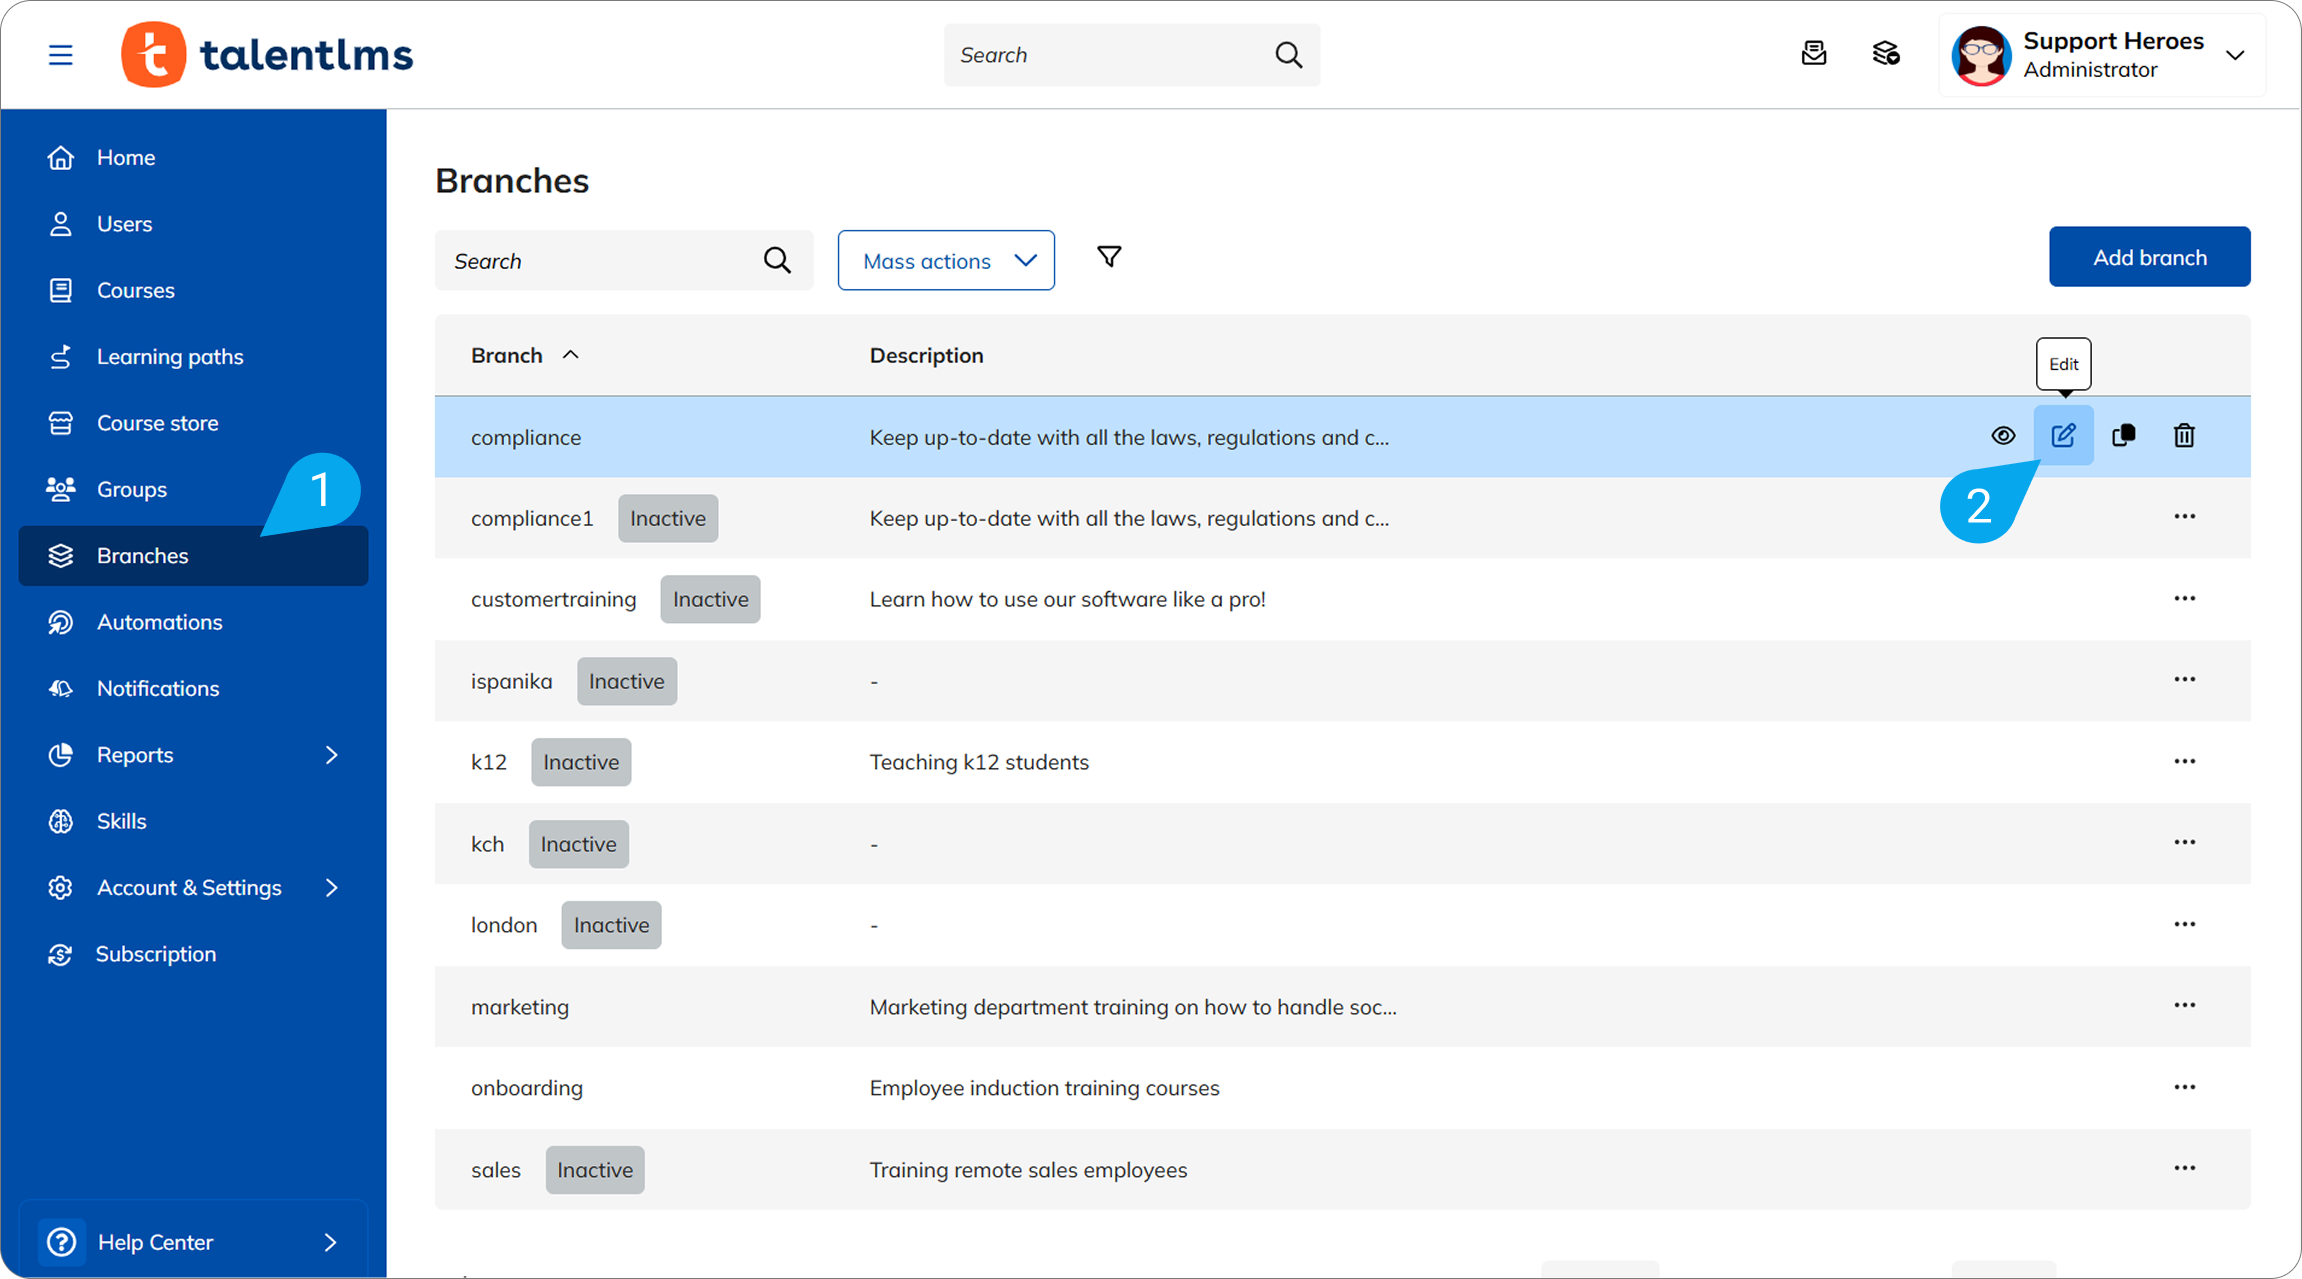Go to Automations in sidebar
Screen dimensions: 2302x1279
tap(159, 622)
